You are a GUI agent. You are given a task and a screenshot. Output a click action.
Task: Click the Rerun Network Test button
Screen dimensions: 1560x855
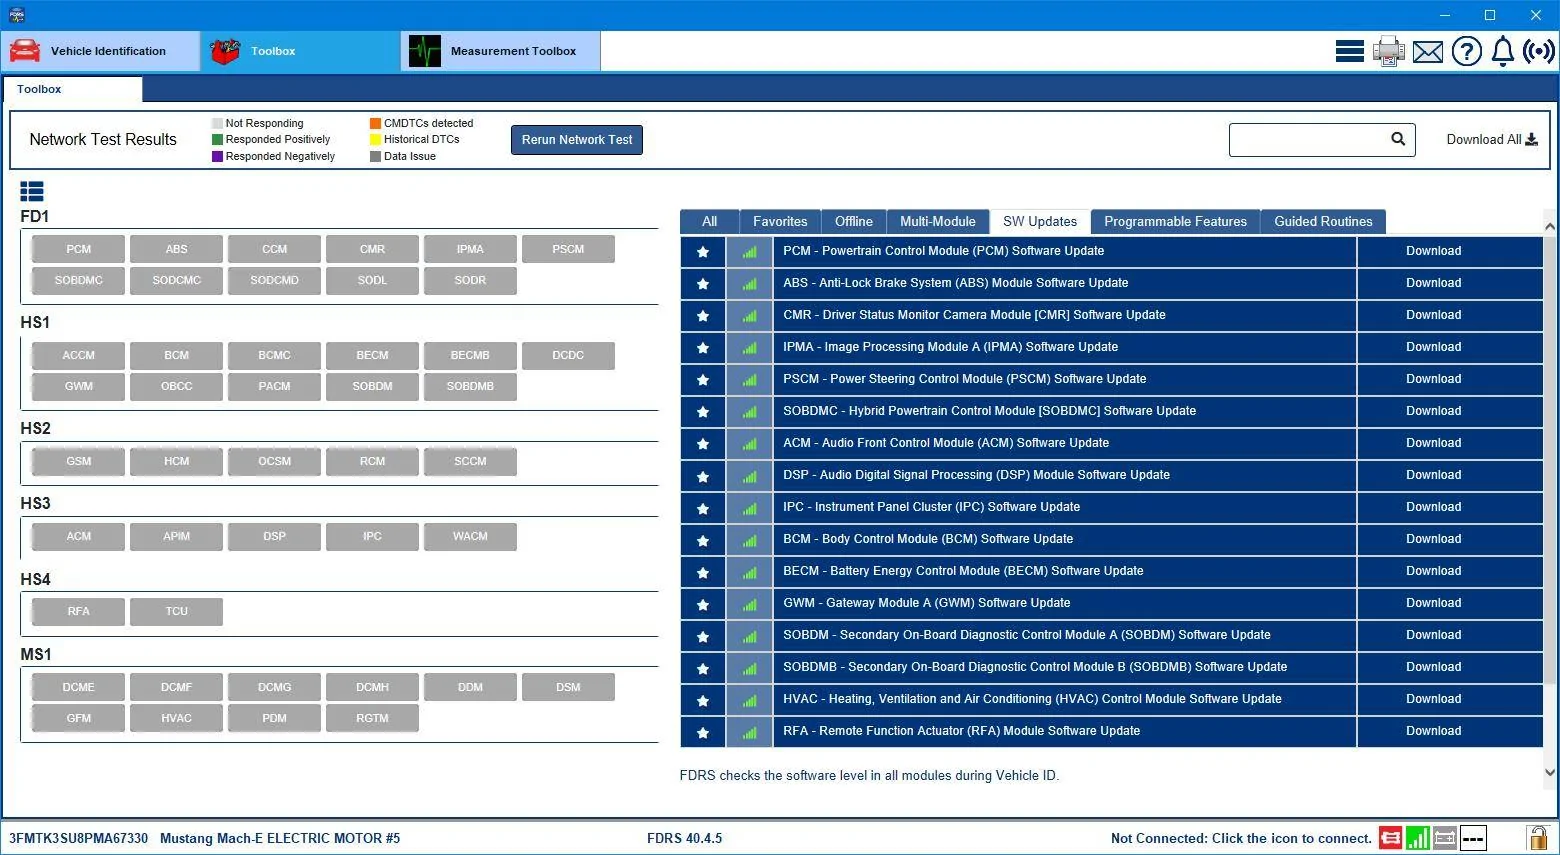click(x=577, y=140)
